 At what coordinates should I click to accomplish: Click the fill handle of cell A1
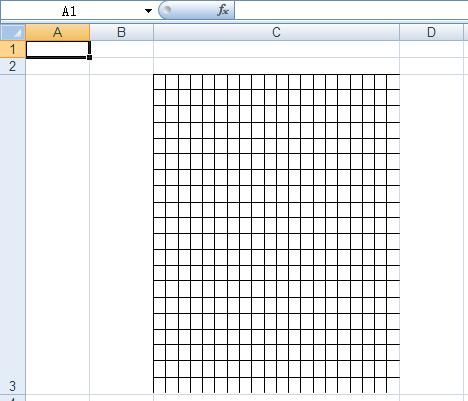[89, 57]
